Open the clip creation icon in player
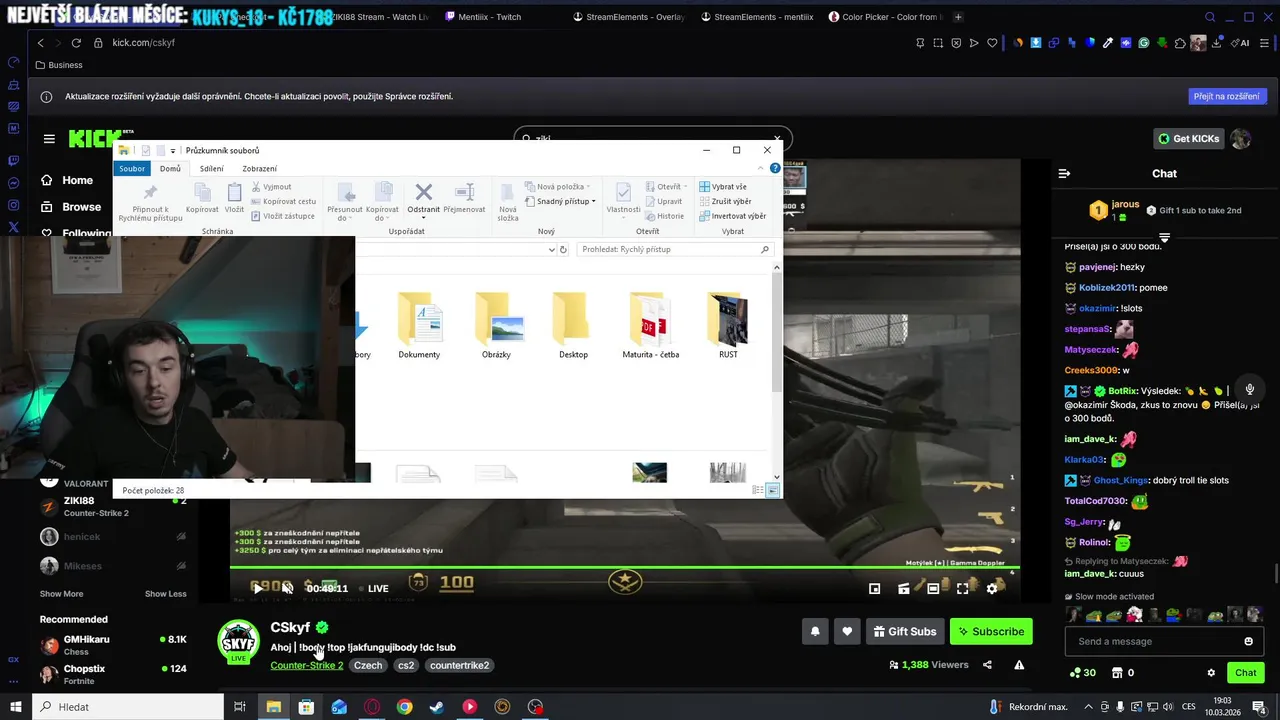Viewport: 1280px width, 720px height. pyautogui.click(x=903, y=588)
